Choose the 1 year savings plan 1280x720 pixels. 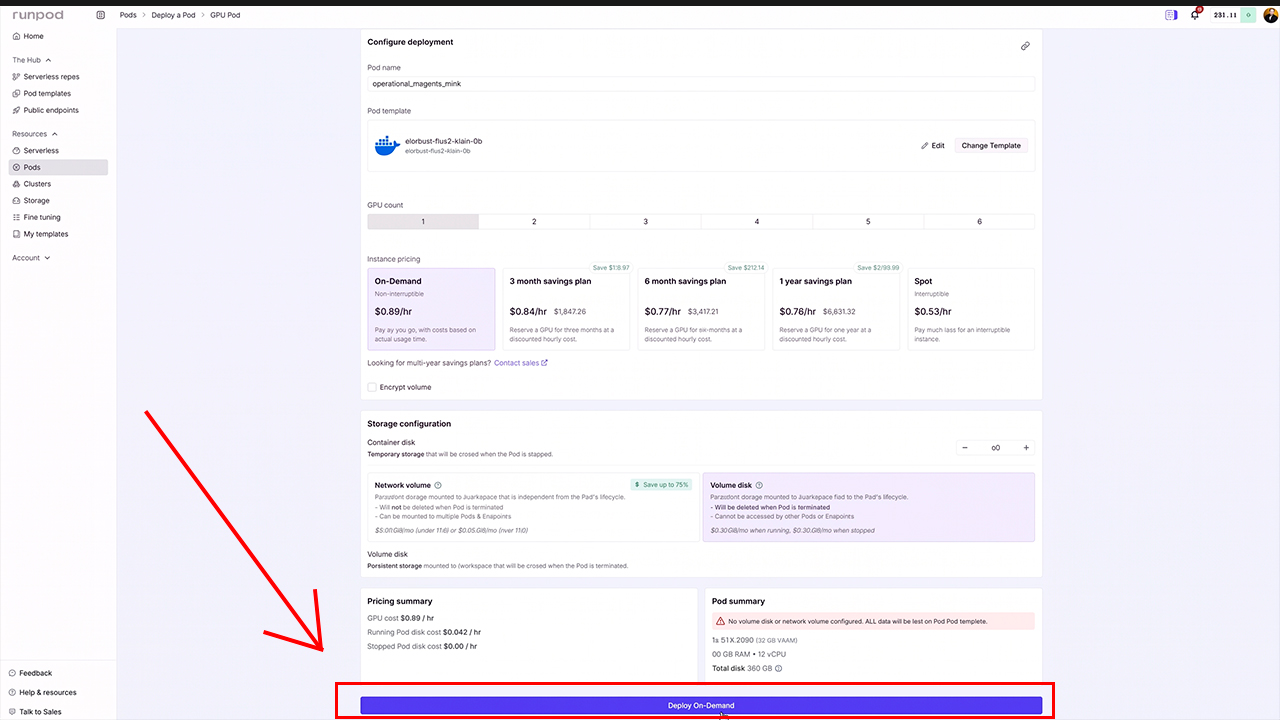(835, 309)
